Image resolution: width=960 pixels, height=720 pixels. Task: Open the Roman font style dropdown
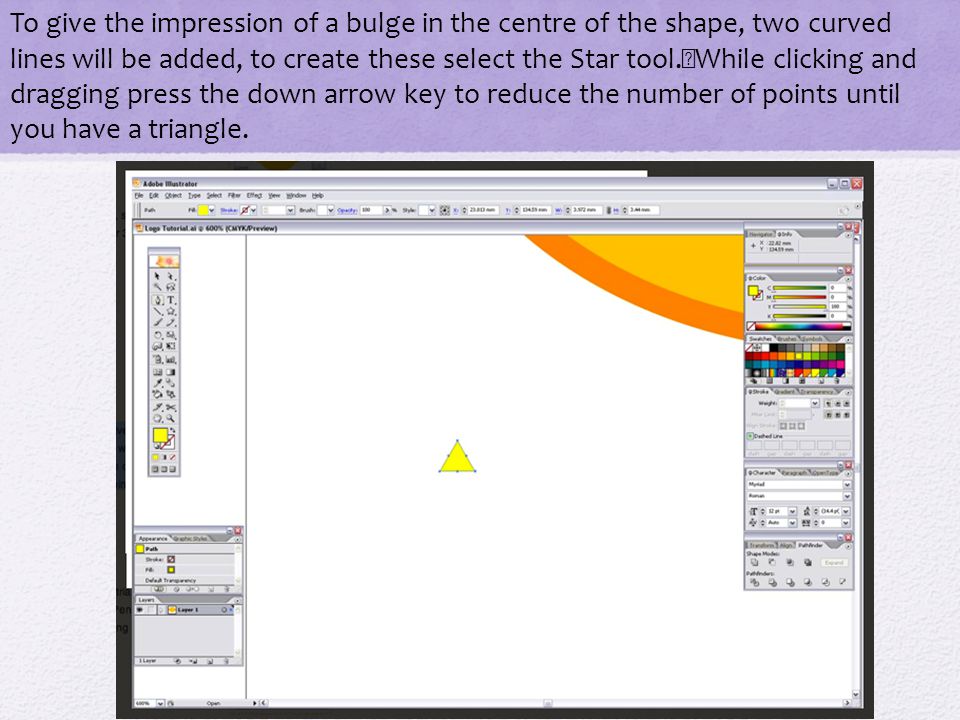(x=847, y=496)
